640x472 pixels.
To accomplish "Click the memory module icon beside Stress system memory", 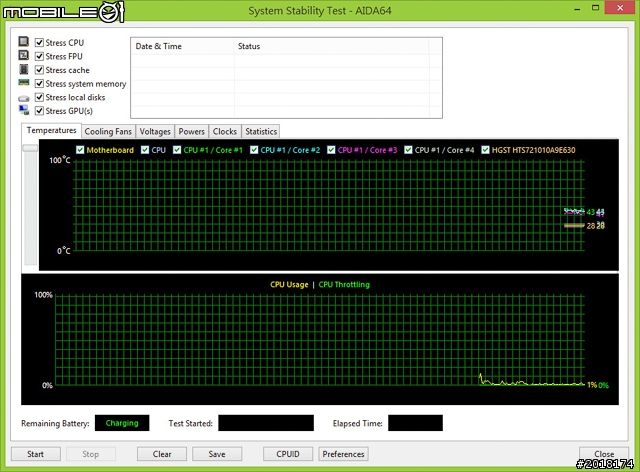I will click(x=24, y=82).
